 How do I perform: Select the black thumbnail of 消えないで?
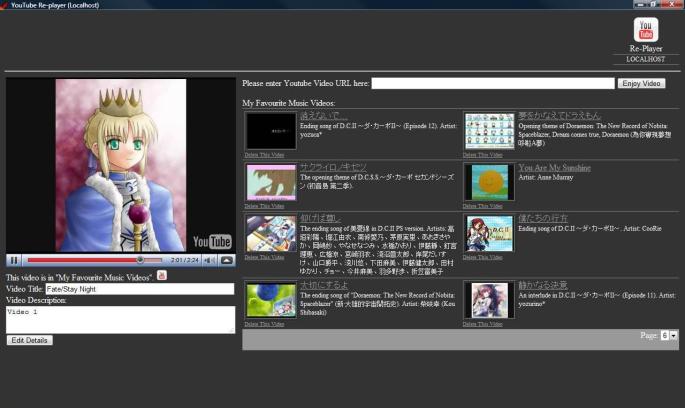(x=271, y=131)
